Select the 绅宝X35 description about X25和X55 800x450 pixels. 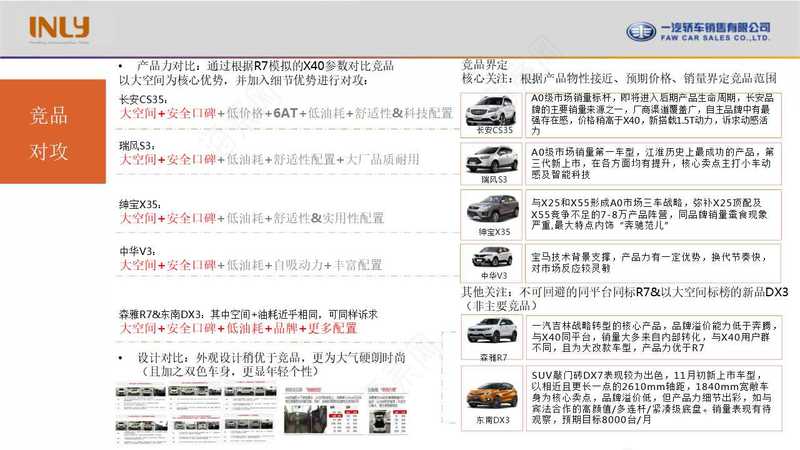pos(654,214)
